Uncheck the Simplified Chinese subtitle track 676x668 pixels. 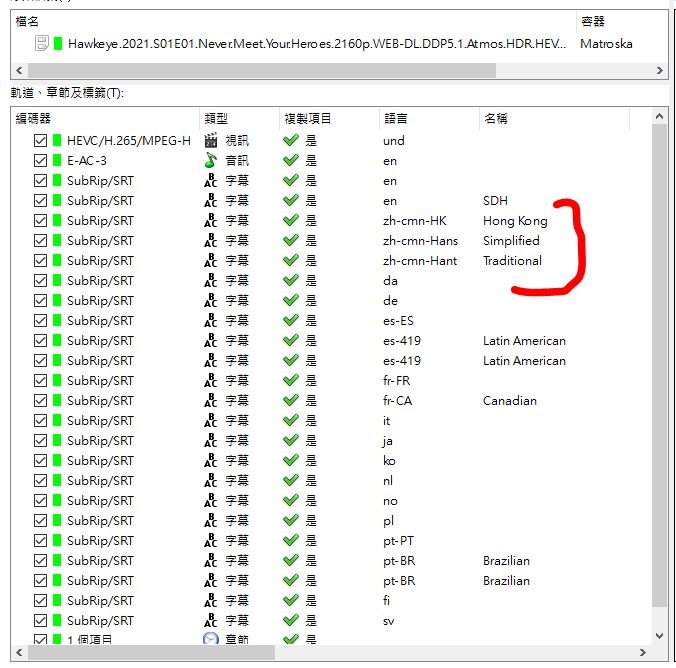(41, 241)
